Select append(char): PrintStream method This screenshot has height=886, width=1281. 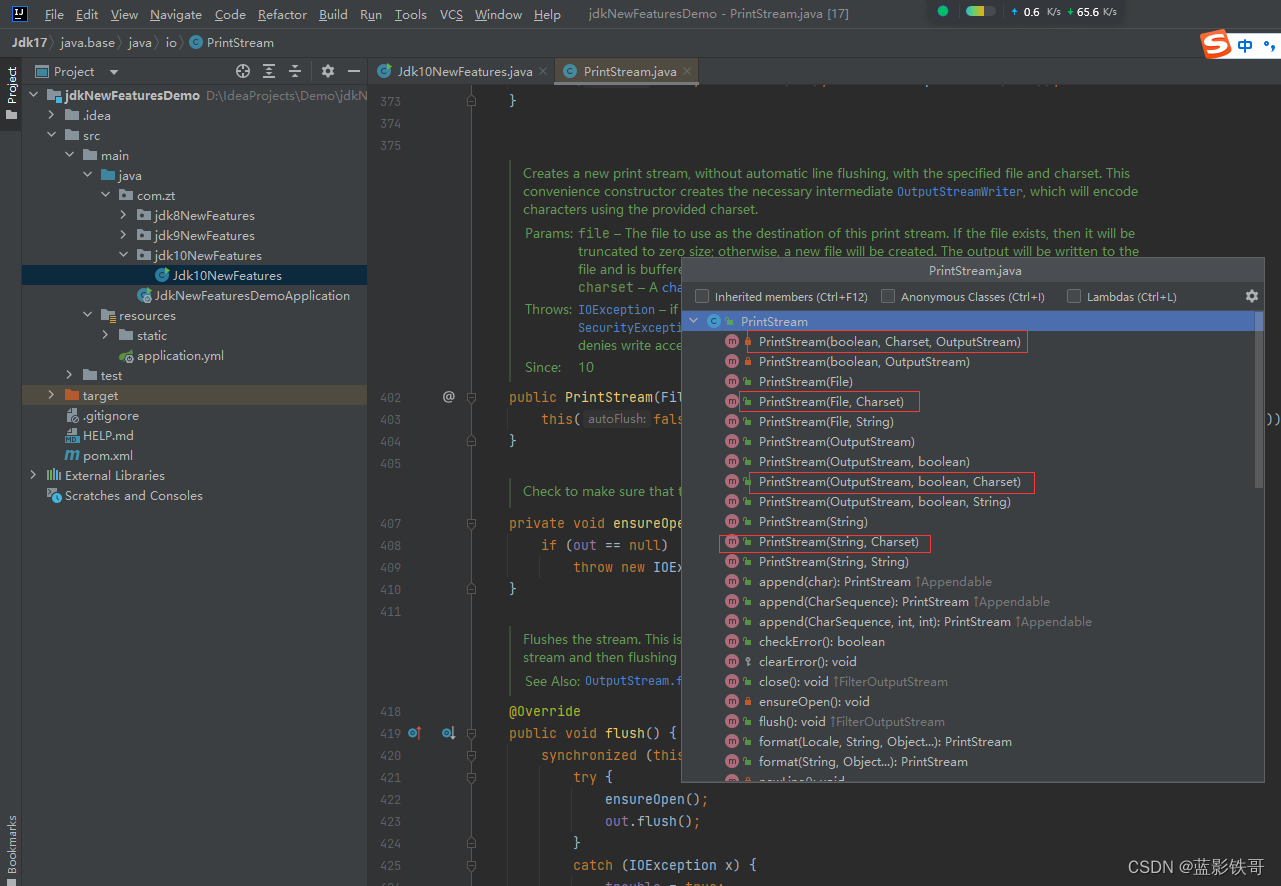(x=835, y=581)
